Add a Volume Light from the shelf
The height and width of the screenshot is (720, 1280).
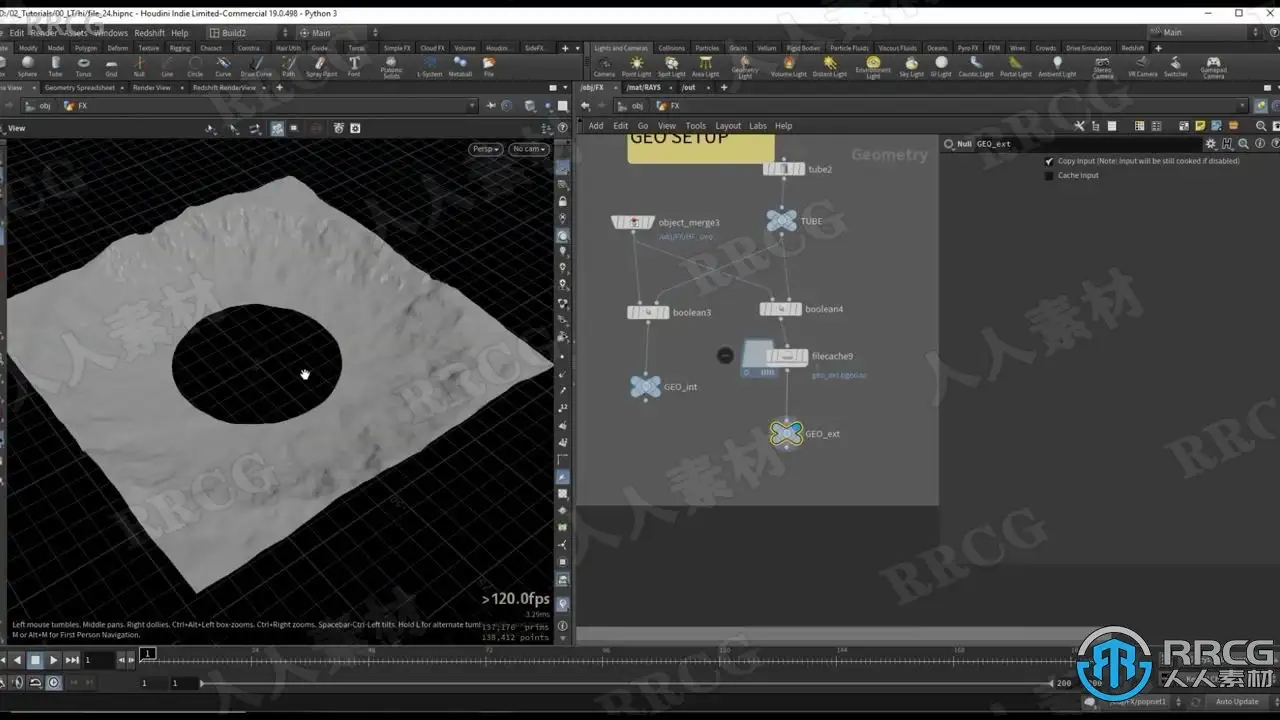[x=788, y=66]
